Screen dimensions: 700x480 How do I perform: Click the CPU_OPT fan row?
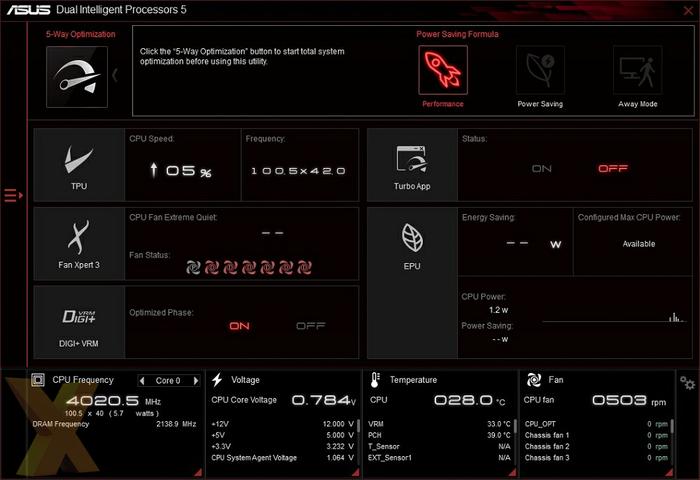click(596, 424)
